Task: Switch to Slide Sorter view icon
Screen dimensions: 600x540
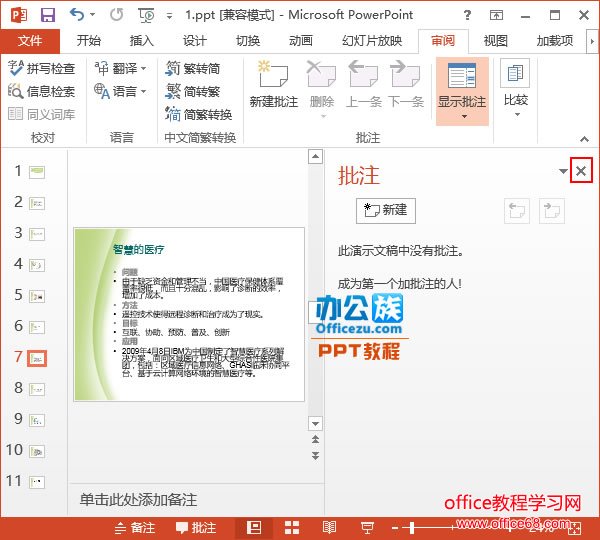Action: tap(292, 528)
